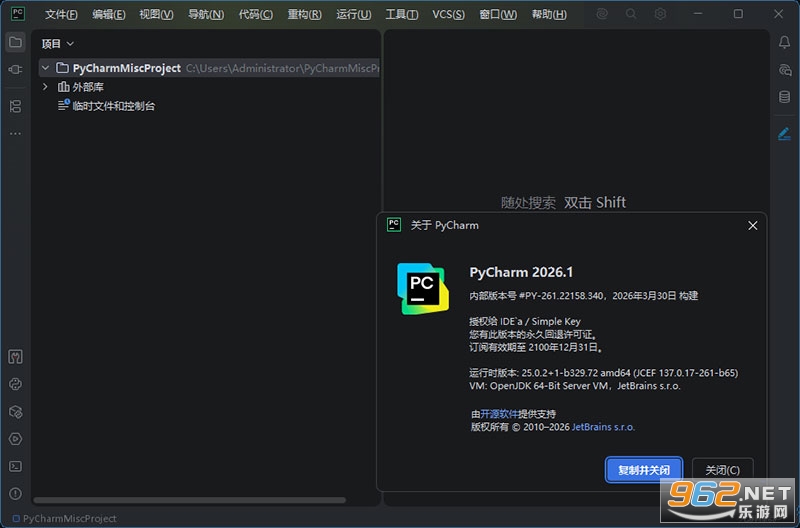Open the 编辑(E) menu
Viewport: 800px width, 528px height.
coord(109,14)
